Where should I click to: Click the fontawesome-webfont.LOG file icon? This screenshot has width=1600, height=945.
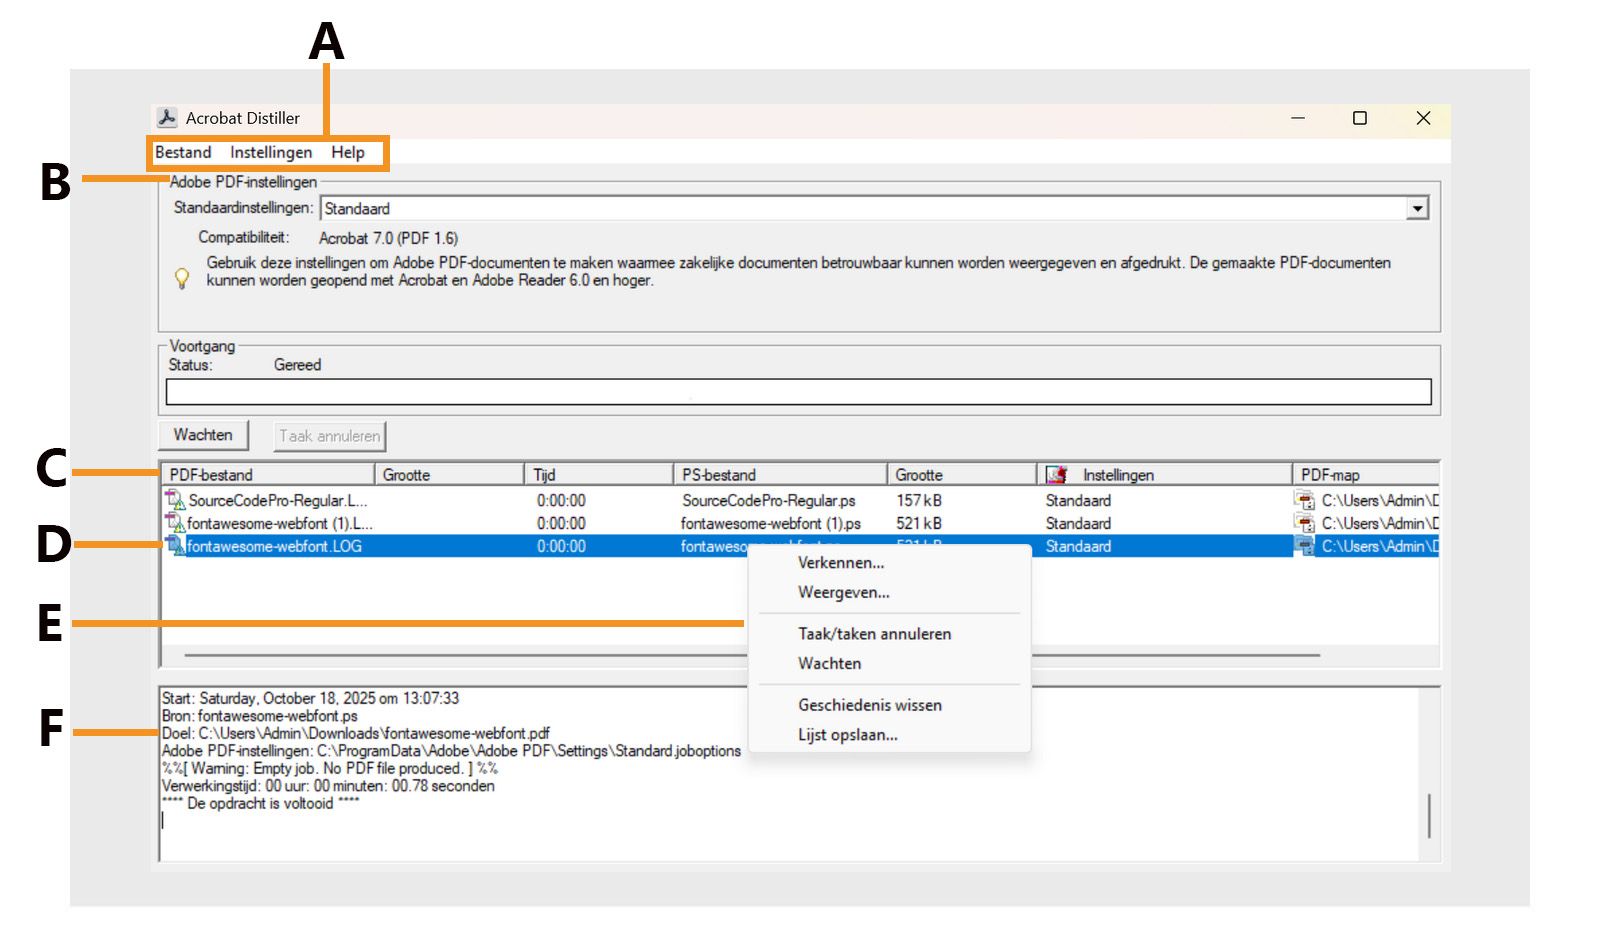175,546
